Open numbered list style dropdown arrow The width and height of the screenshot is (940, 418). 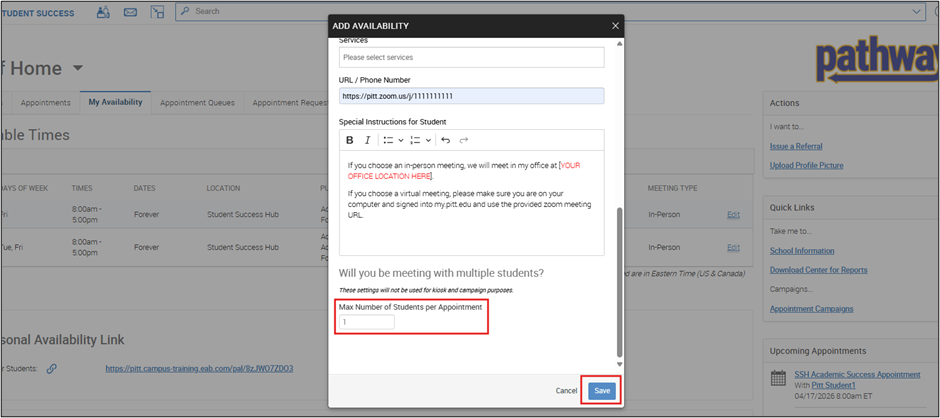click(x=428, y=140)
